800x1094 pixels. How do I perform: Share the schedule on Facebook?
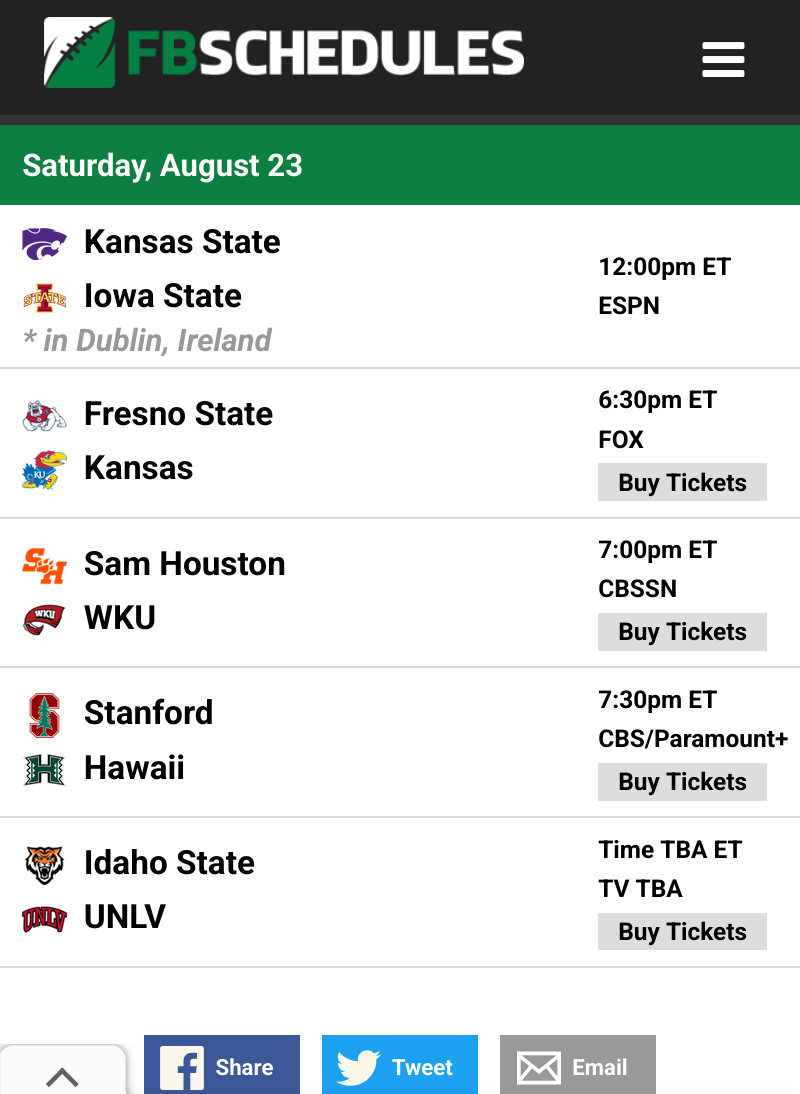[222, 1065]
